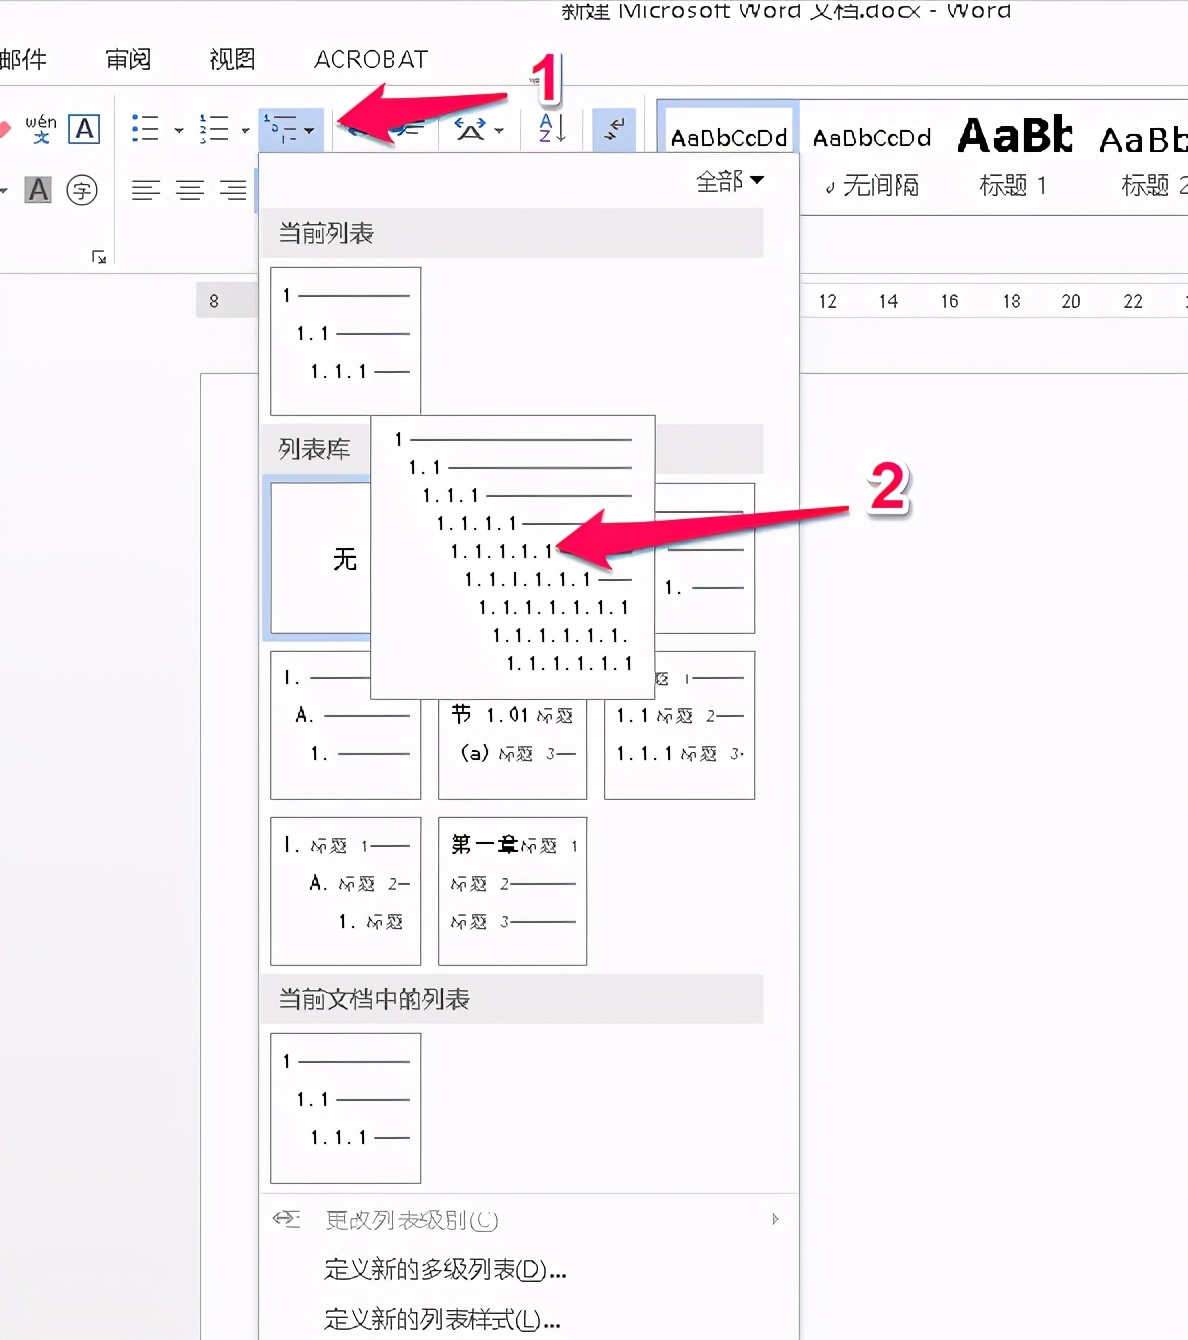The image size is (1188, 1340).
Task: Choose 定义新的多级列表(D)...
Action: tap(528, 1270)
